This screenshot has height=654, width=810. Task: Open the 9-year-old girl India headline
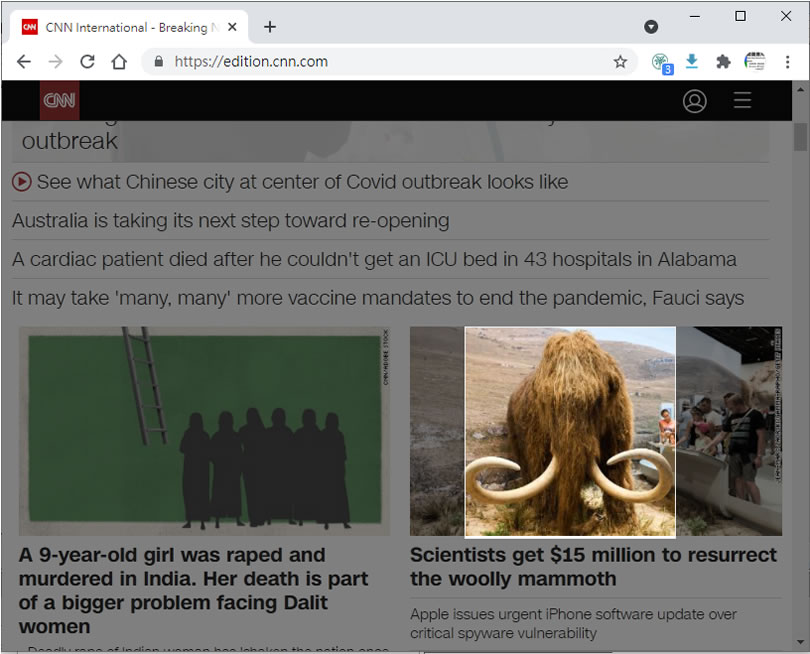click(194, 591)
